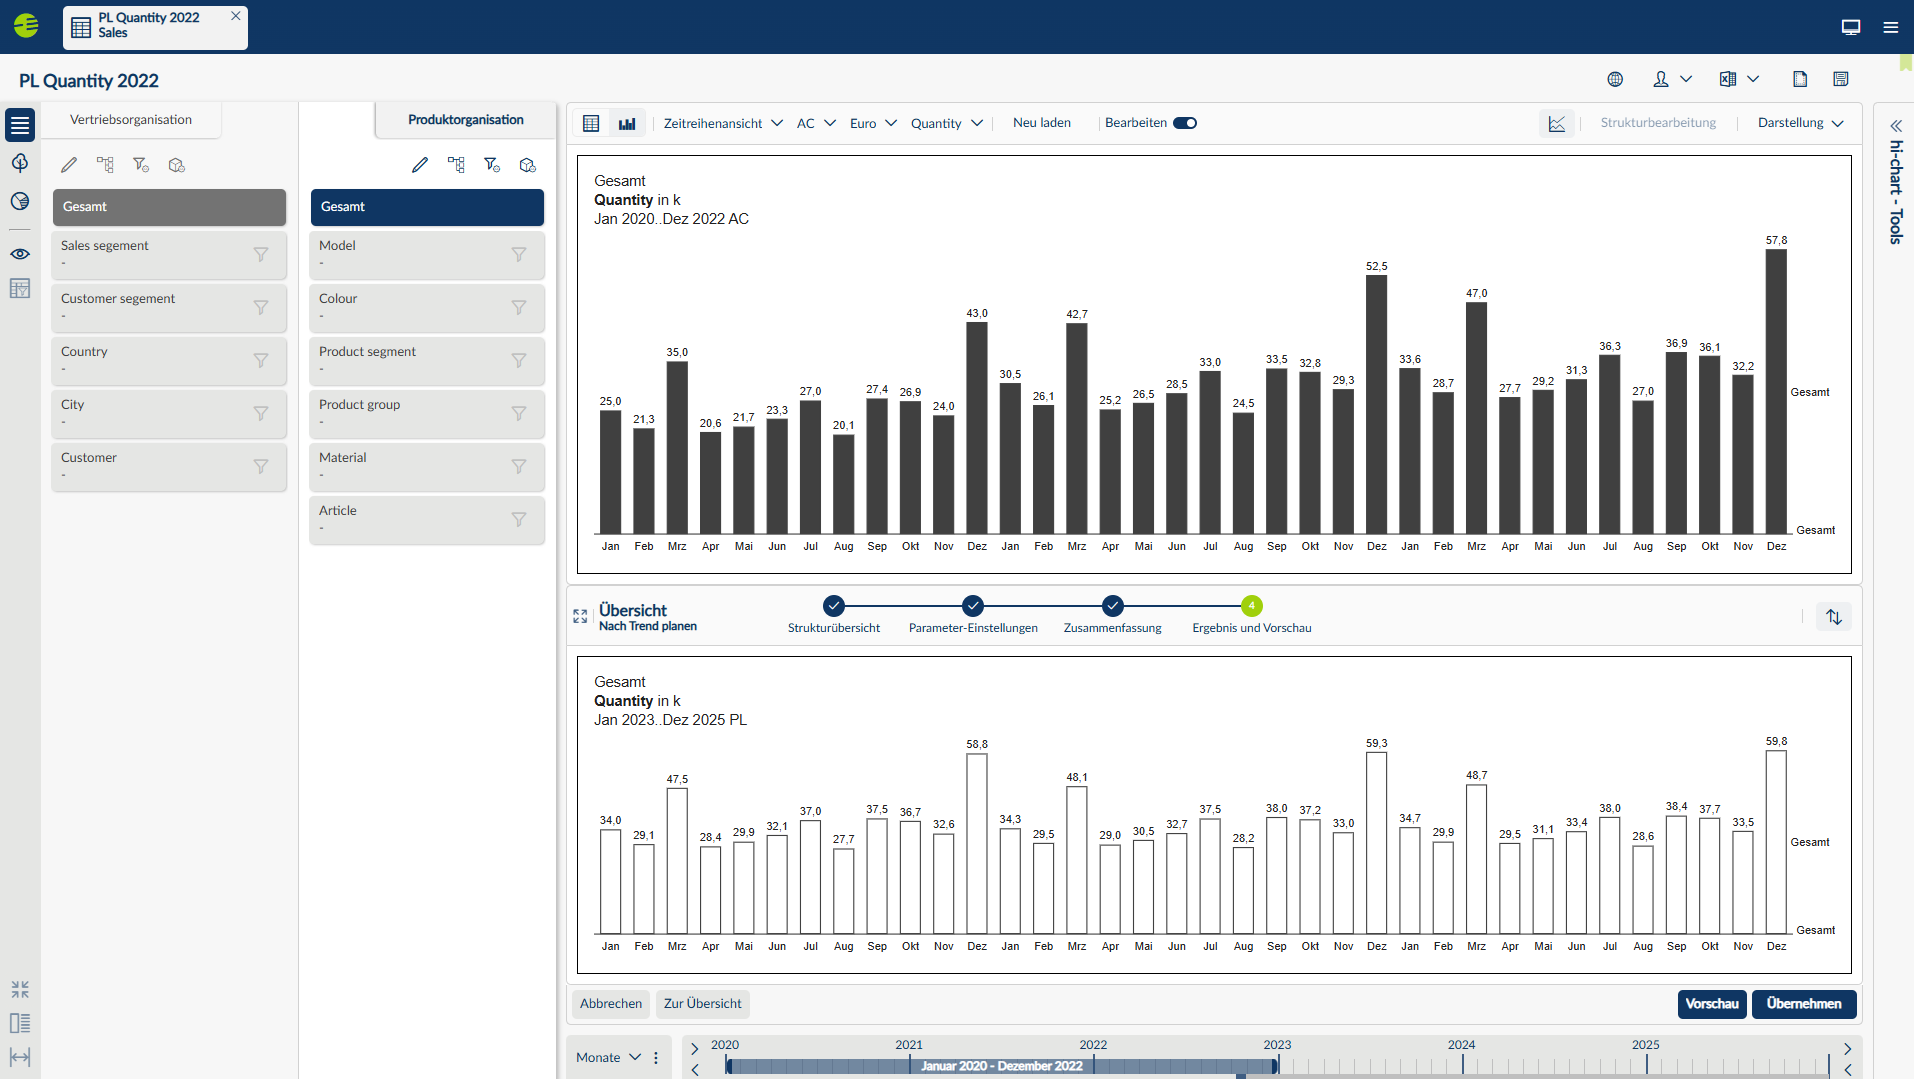Click the Übernehmen button

point(1804,1004)
